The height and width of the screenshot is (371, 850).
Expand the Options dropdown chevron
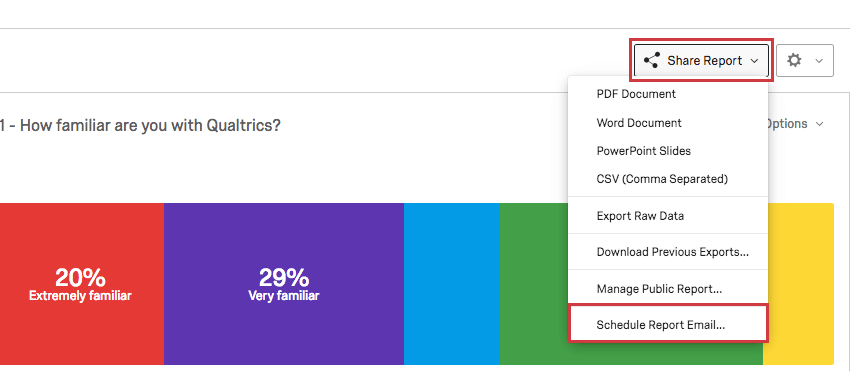pos(819,124)
